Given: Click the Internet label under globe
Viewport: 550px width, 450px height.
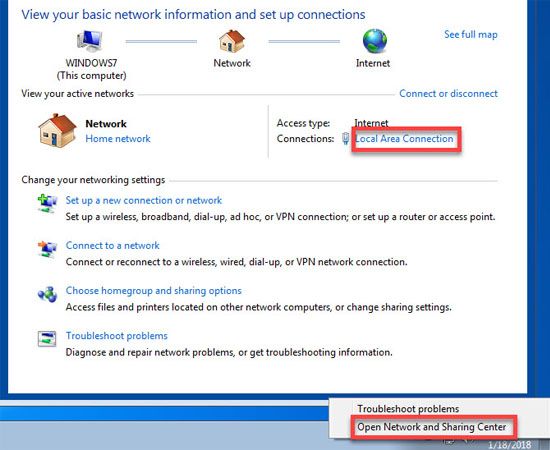Looking at the screenshot, I should 373,63.
